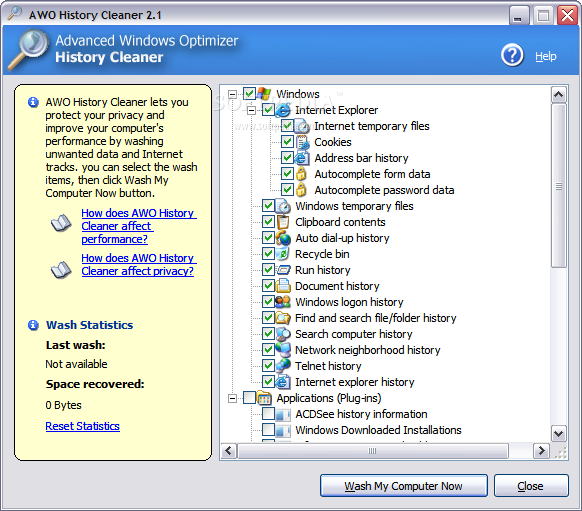Select the Auto dial-up history row label

342,238
